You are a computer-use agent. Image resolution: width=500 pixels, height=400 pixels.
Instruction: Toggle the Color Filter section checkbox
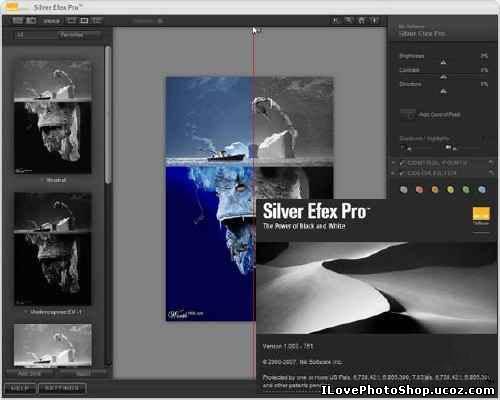pos(403,173)
